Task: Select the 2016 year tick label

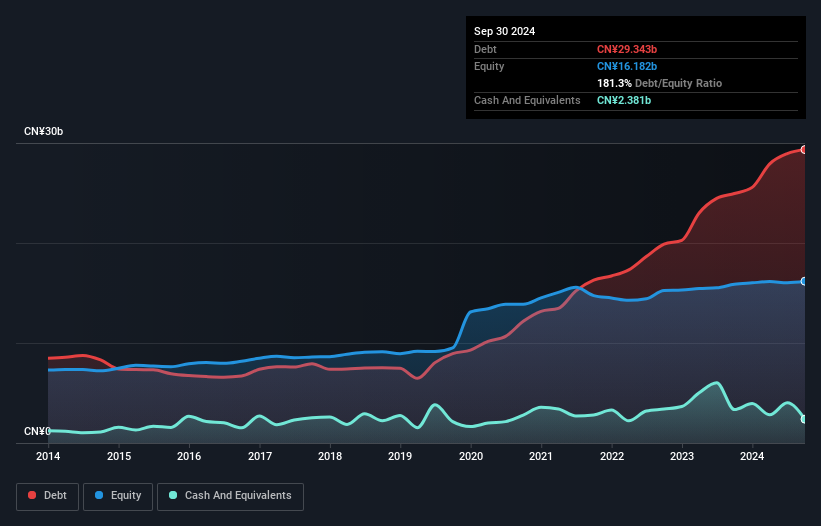Action: [189, 456]
